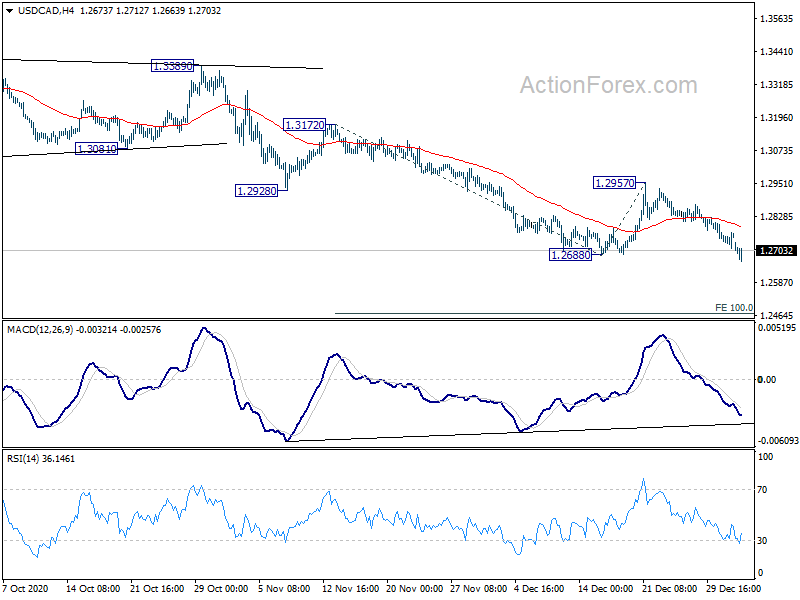The height and width of the screenshot is (600, 800).
Task: Click the RSI 70 level label
Action: point(762,490)
